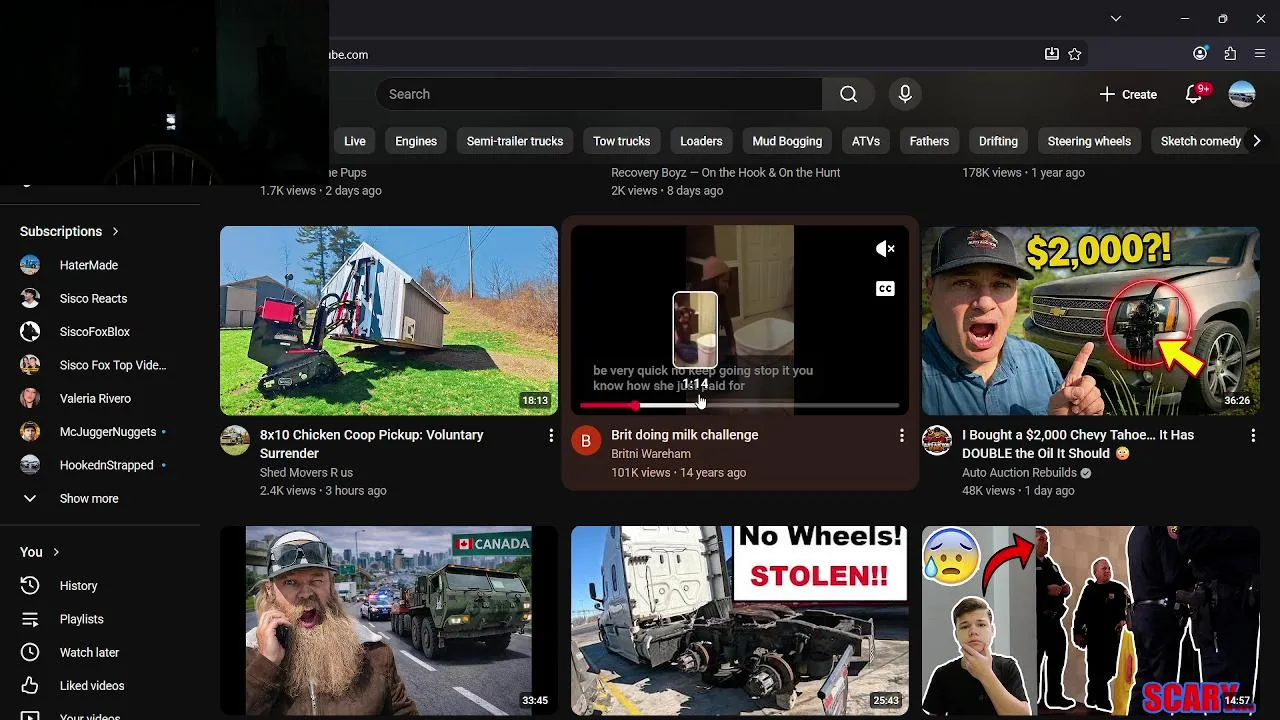The height and width of the screenshot is (720, 1280).
Task: Open 8x10 Chicken Coop Pickup video title
Action: 372,444
